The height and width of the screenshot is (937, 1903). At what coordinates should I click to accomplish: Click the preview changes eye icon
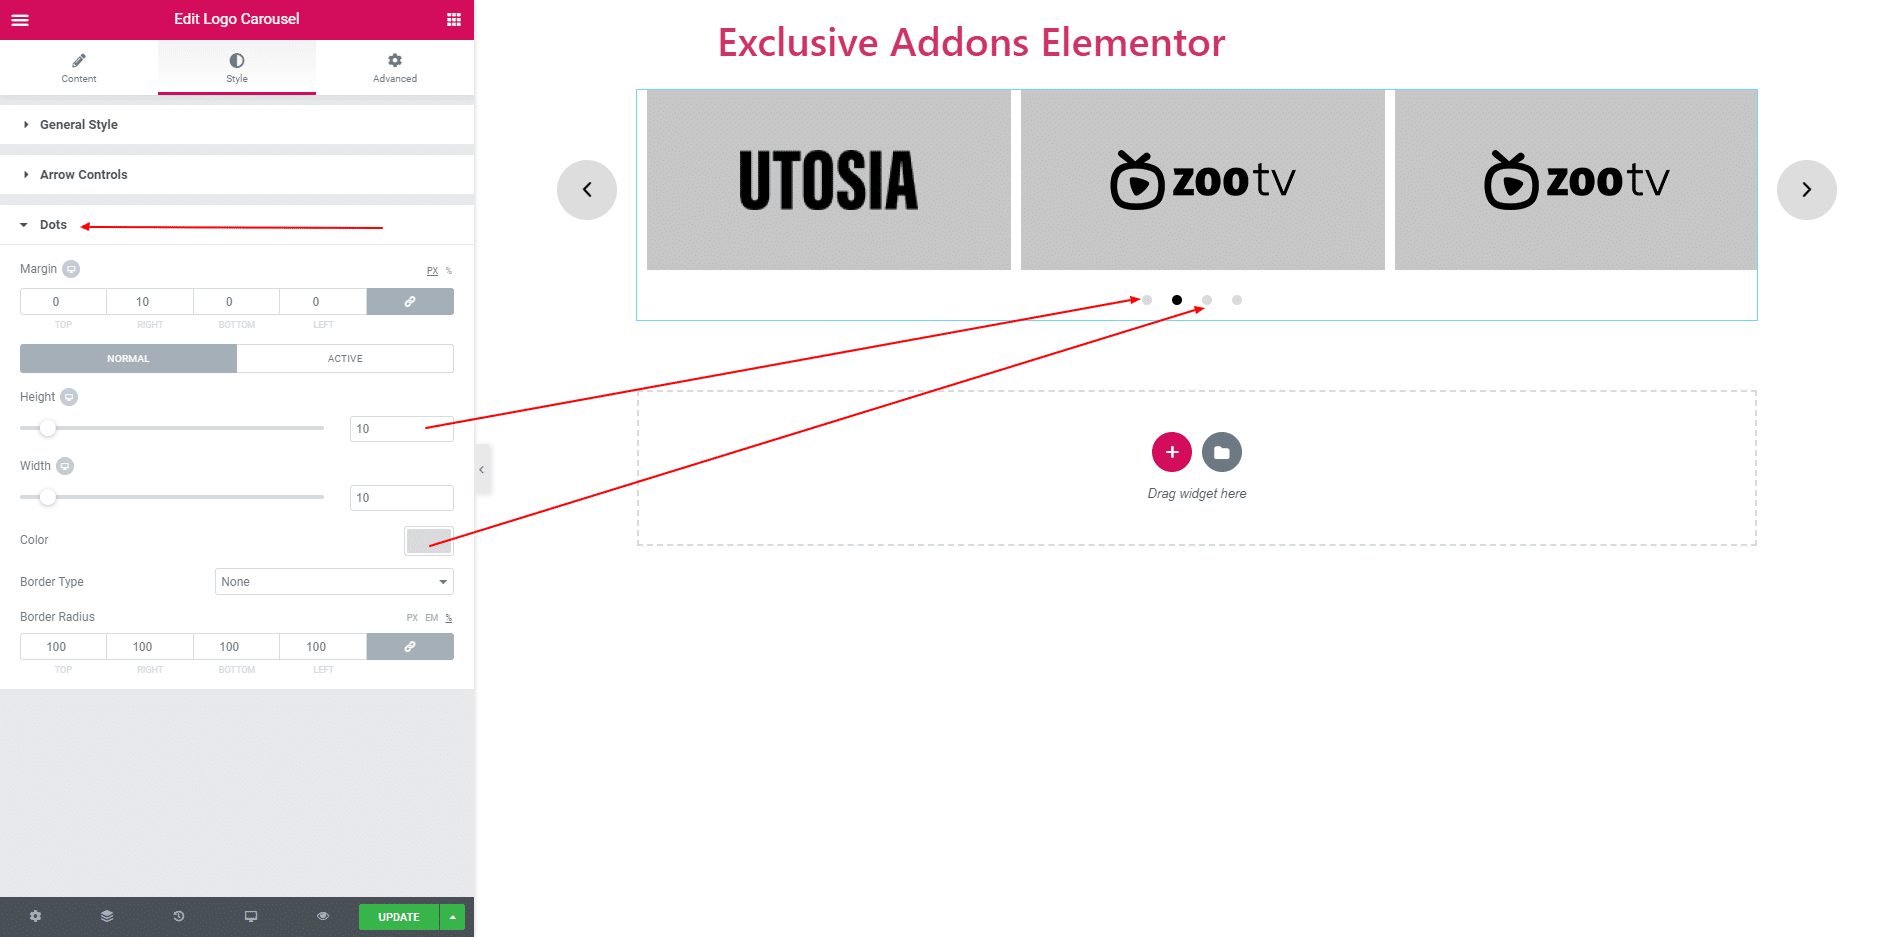coord(323,916)
